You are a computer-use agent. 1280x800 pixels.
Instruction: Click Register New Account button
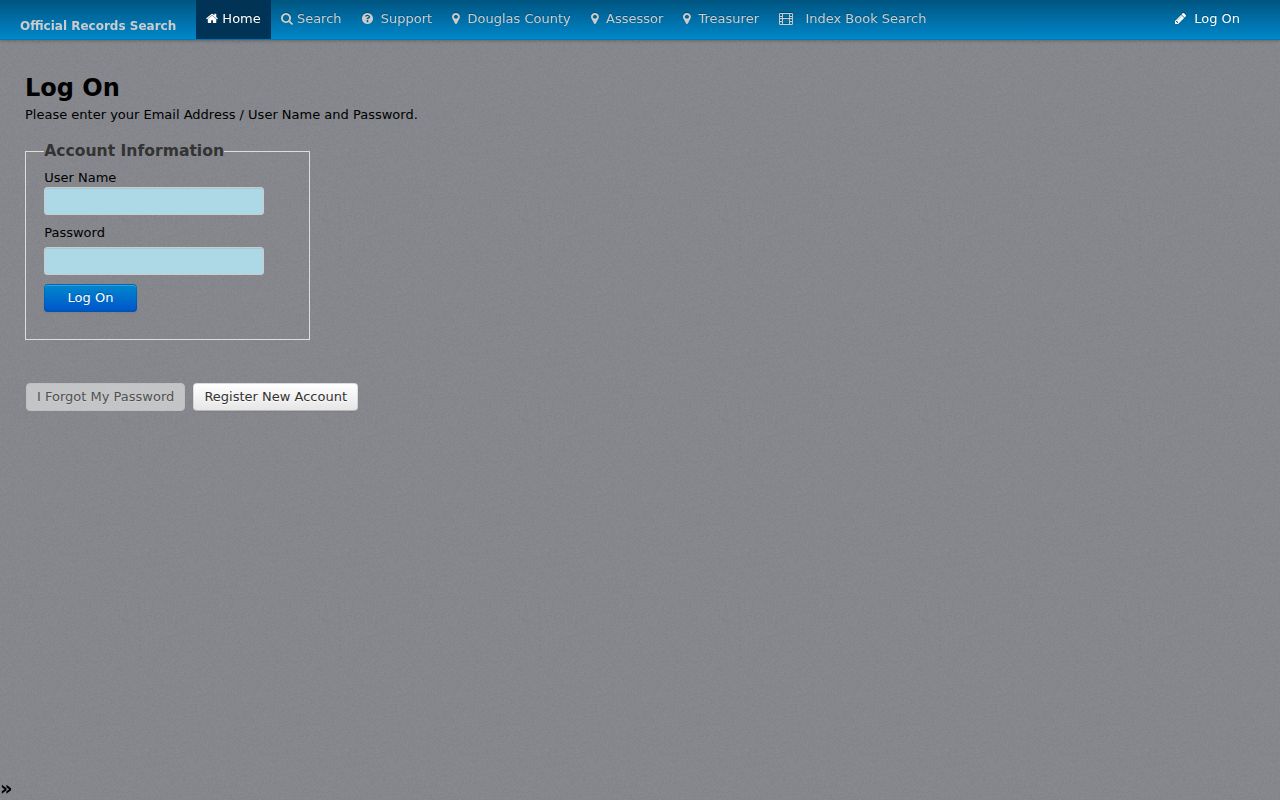click(x=275, y=397)
